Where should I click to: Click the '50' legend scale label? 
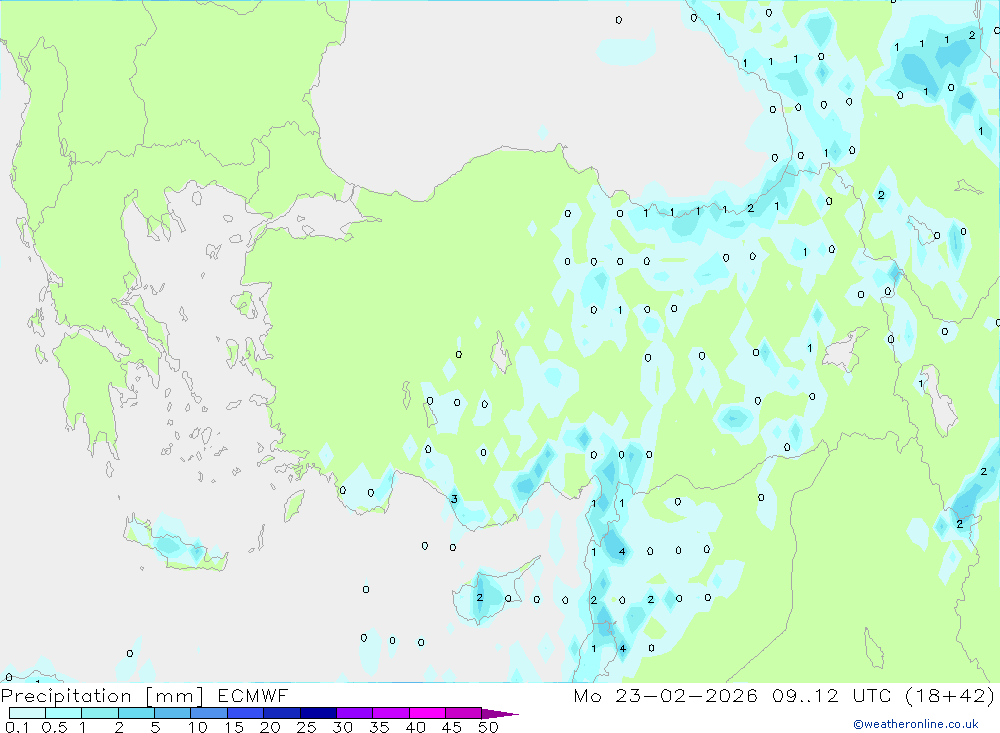point(488,727)
